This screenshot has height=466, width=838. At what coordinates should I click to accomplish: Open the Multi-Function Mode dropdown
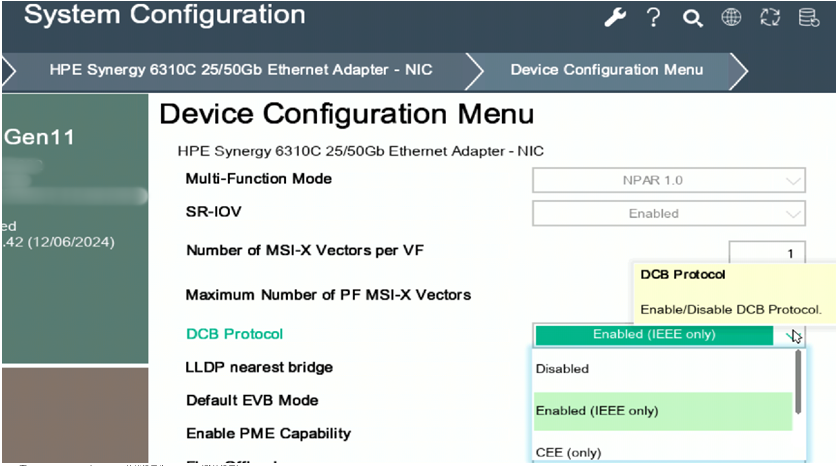pos(668,181)
